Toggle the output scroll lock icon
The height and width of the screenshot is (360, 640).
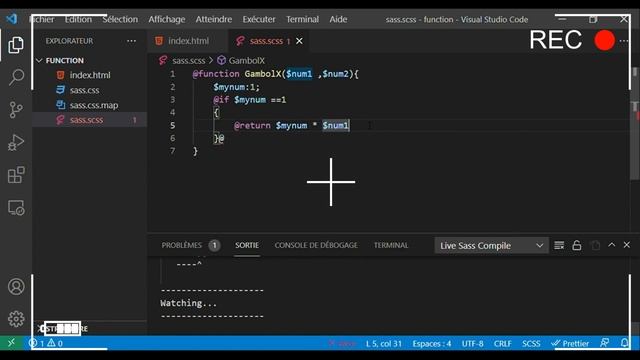coord(576,245)
